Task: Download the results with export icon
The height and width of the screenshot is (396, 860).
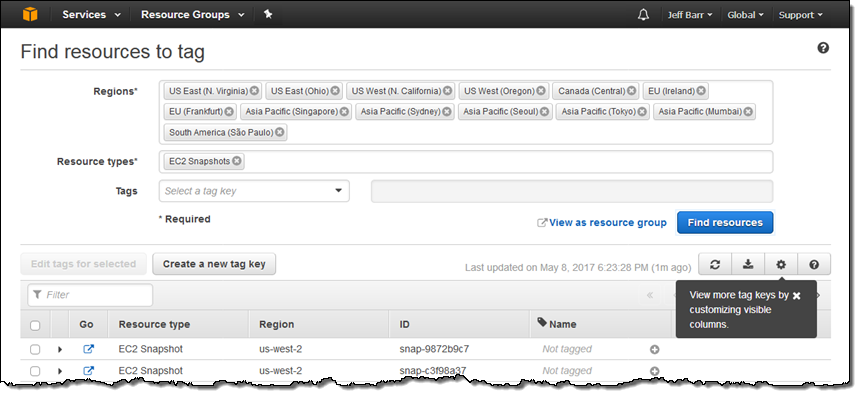Action: [748, 264]
